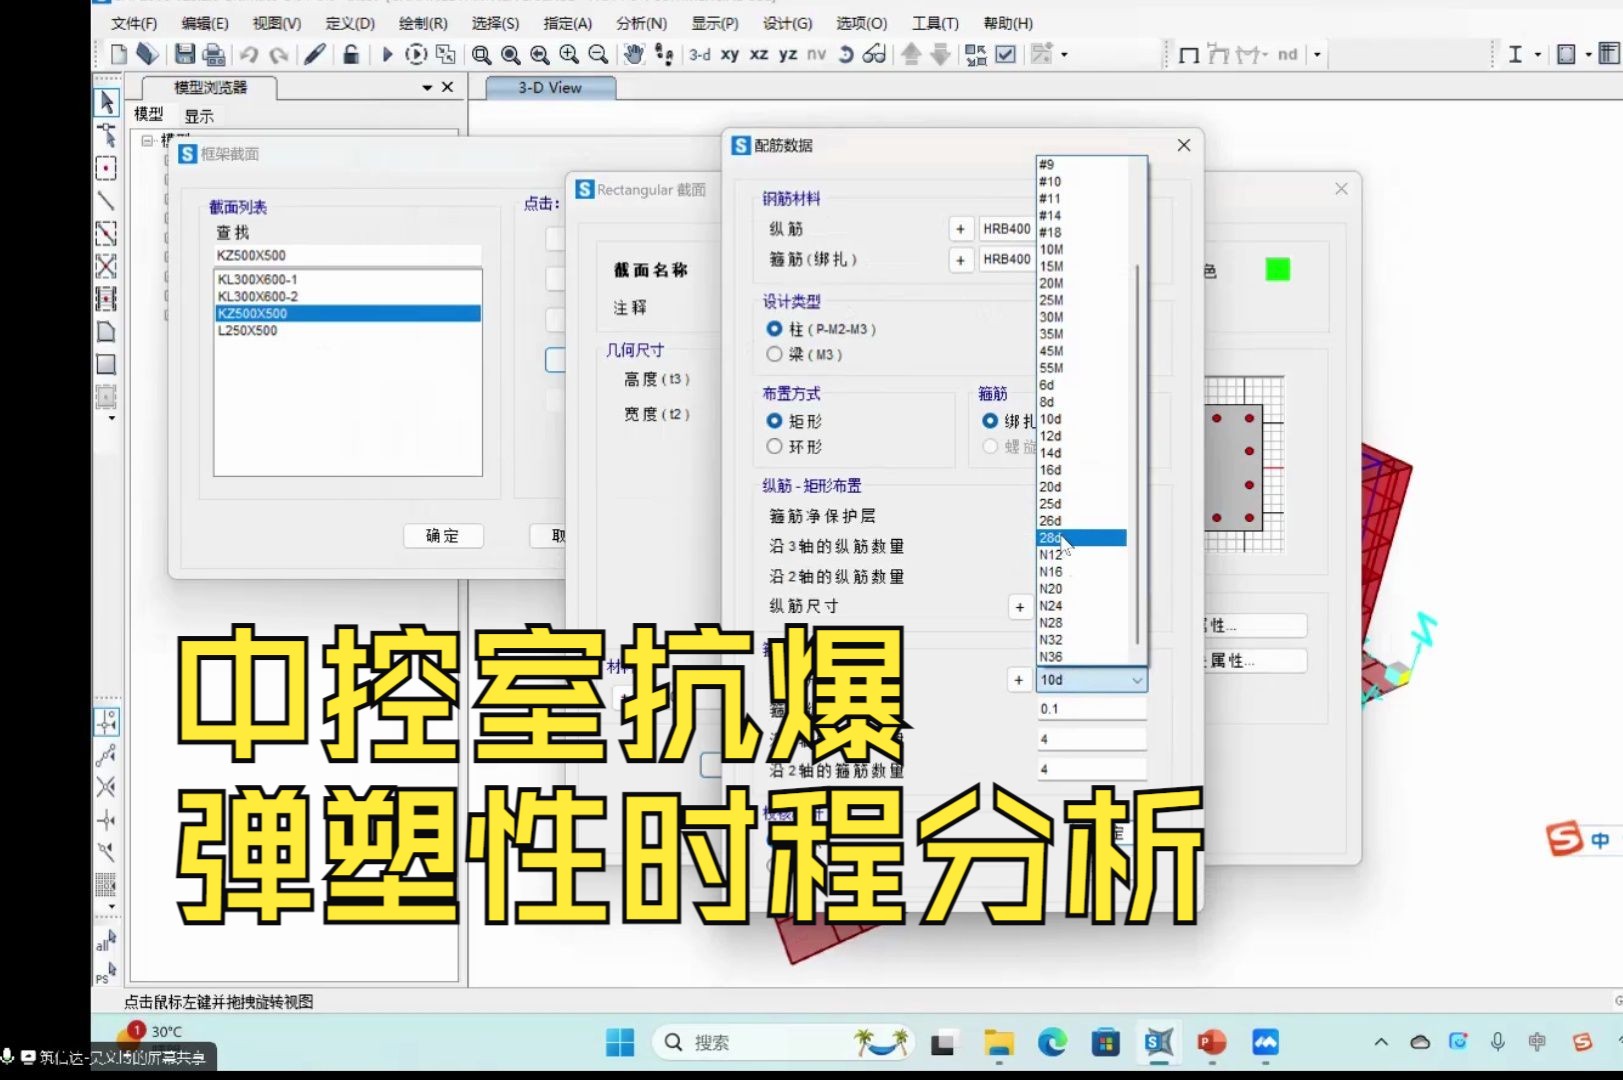Image resolution: width=1623 pixels, height=1080 pixels.
Task: Select the pointer tool in left toolbar
Action: (107, 102)
